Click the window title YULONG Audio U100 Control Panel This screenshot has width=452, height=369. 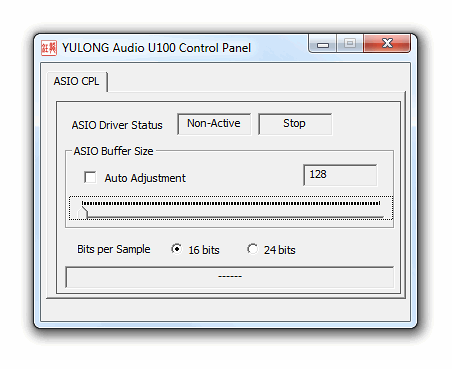pyautogui.click(x=156, y=48)
